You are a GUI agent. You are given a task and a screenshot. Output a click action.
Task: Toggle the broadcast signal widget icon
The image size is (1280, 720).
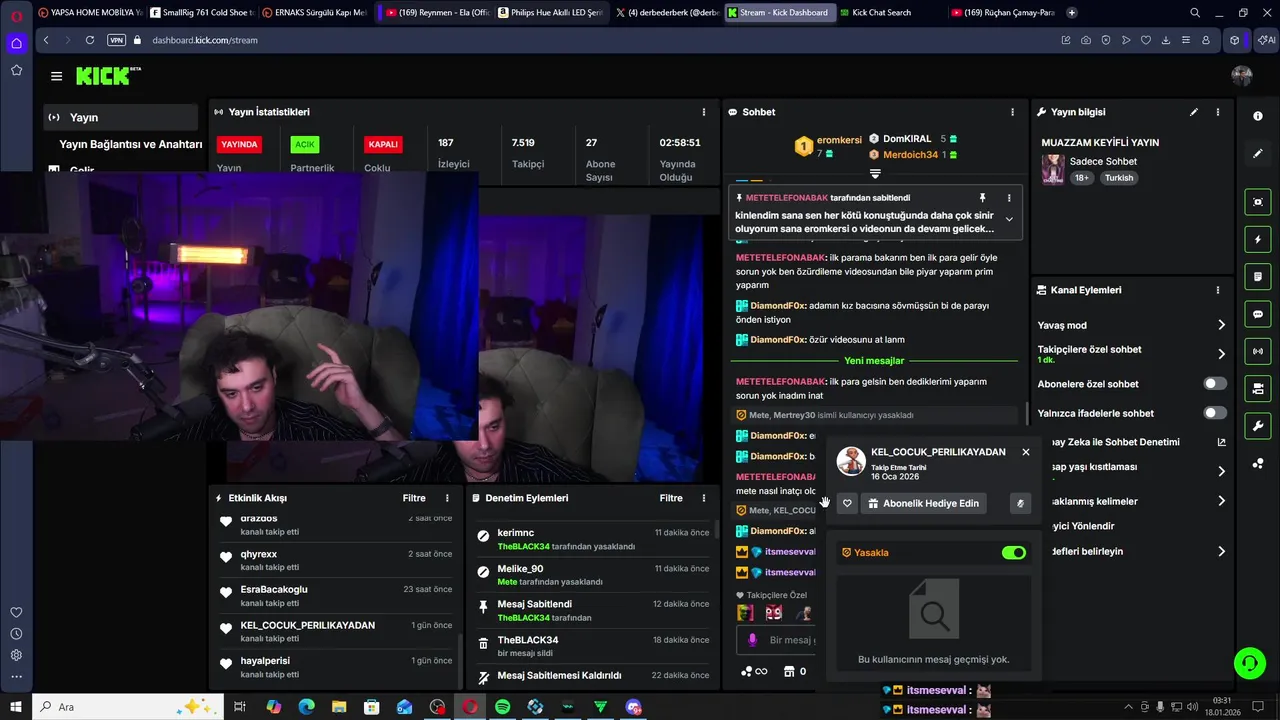tap(1258, 351)
